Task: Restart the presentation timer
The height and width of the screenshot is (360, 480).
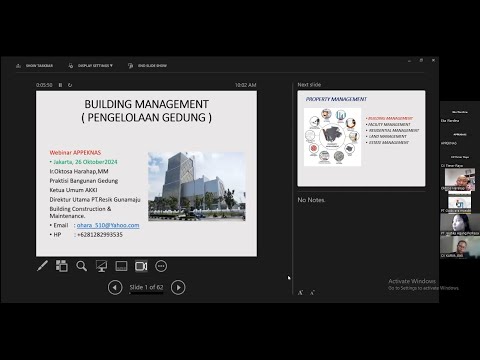Action: pos(70,85)
